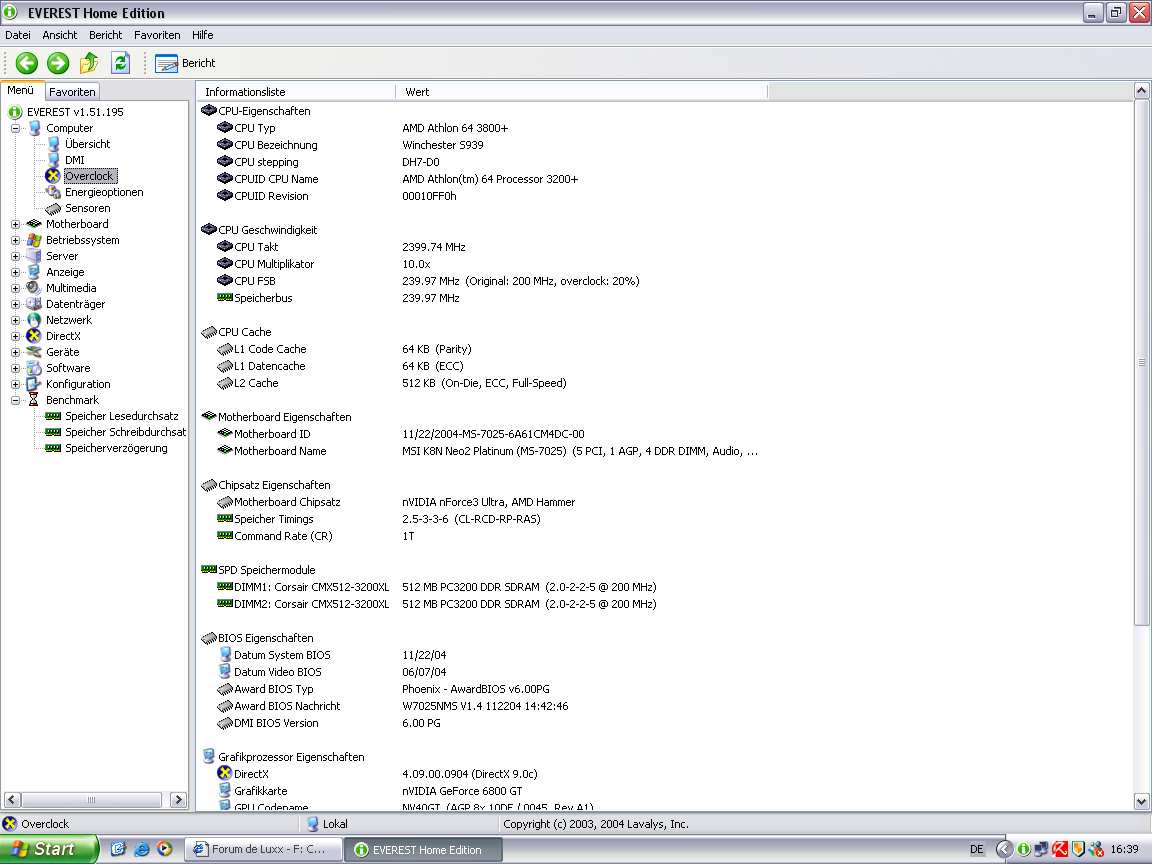
Task: Expand the Anzeige tree node
Action: pos(15,273)
